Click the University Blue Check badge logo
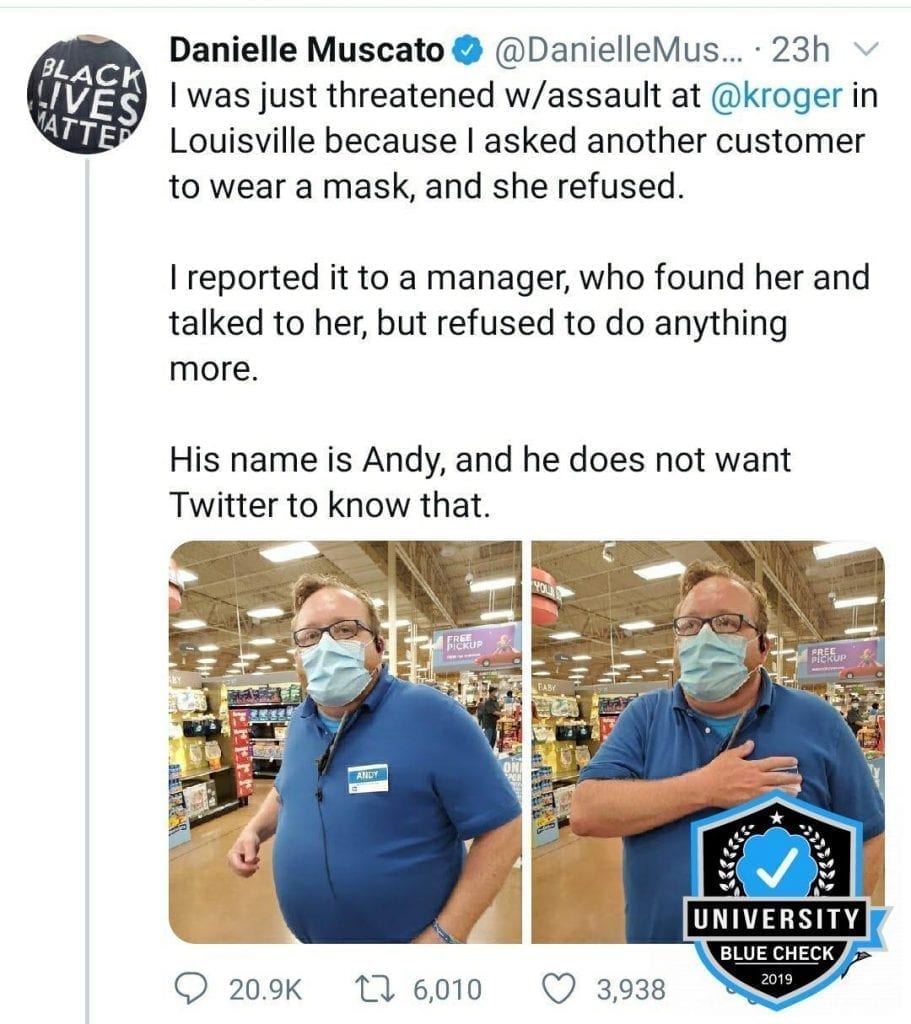 [778, 896]
